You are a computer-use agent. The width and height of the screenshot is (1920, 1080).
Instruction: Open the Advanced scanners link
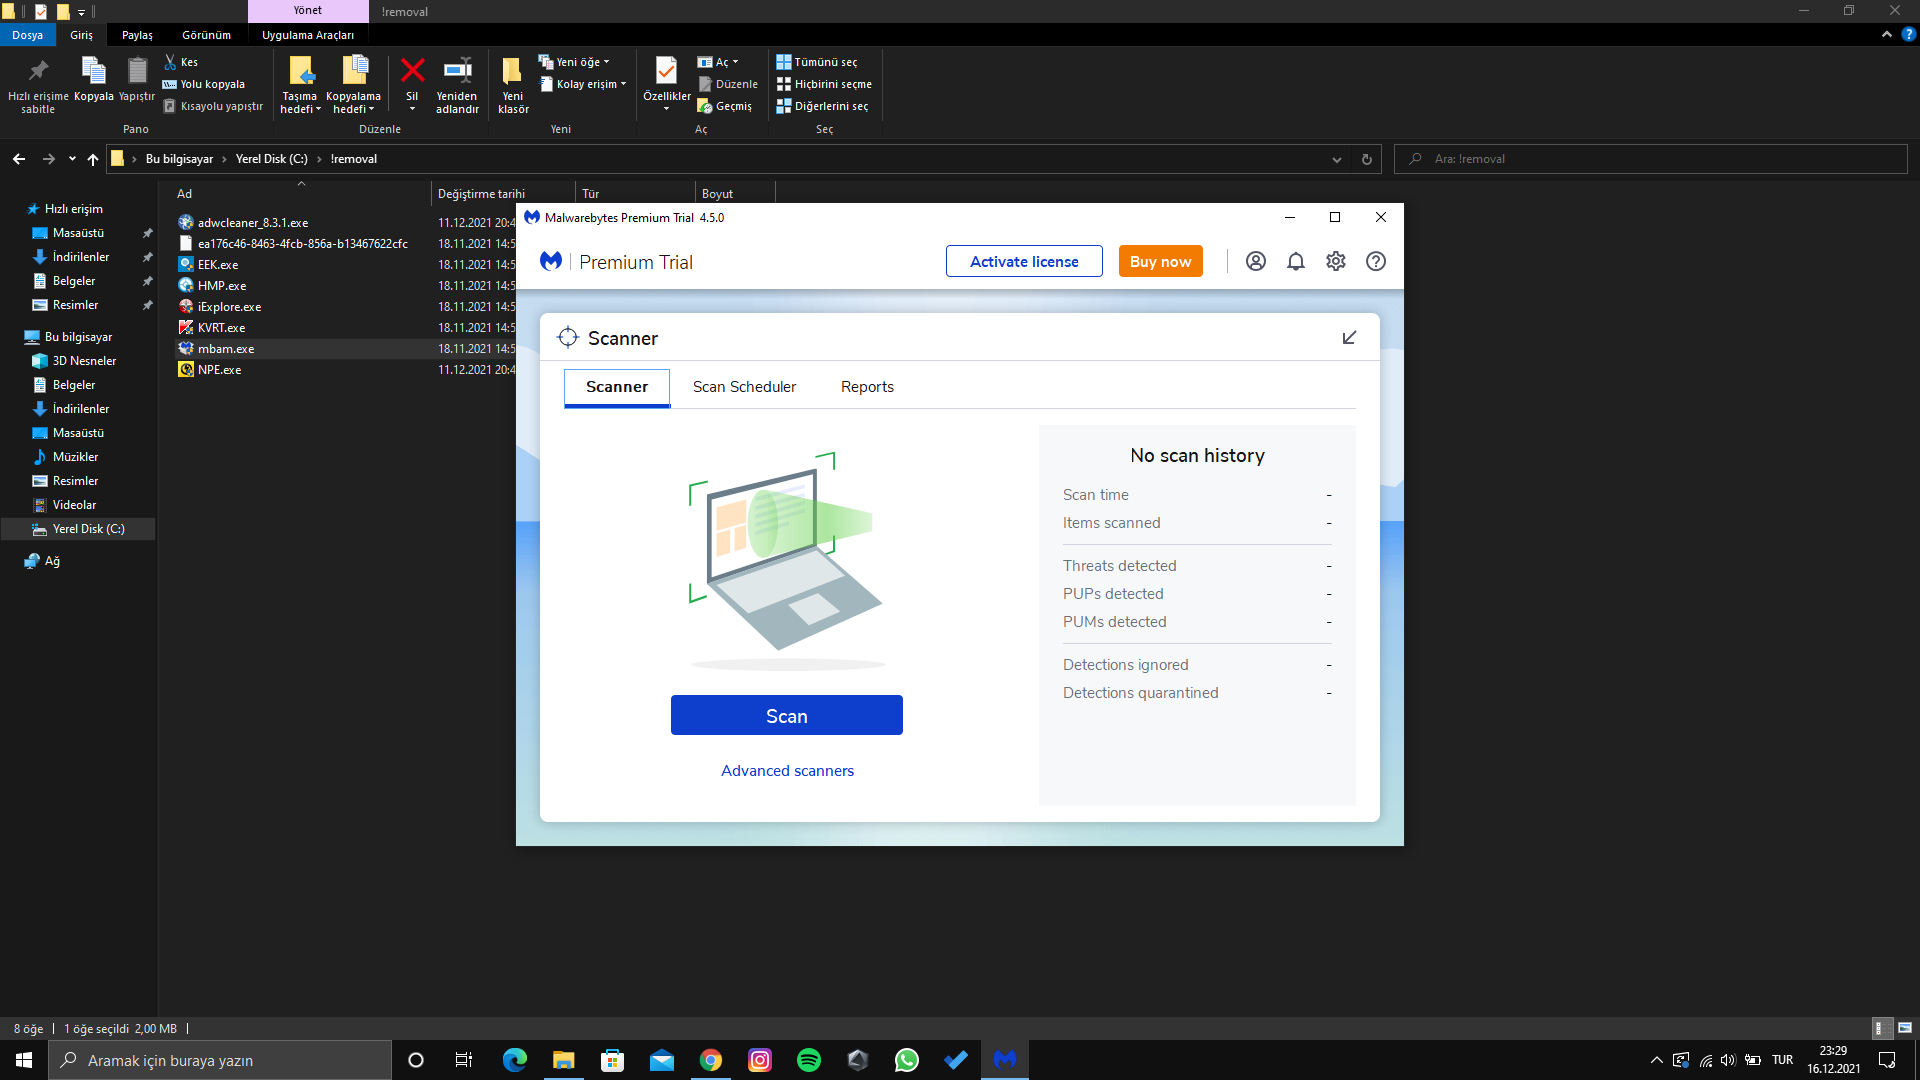(787, 771)
